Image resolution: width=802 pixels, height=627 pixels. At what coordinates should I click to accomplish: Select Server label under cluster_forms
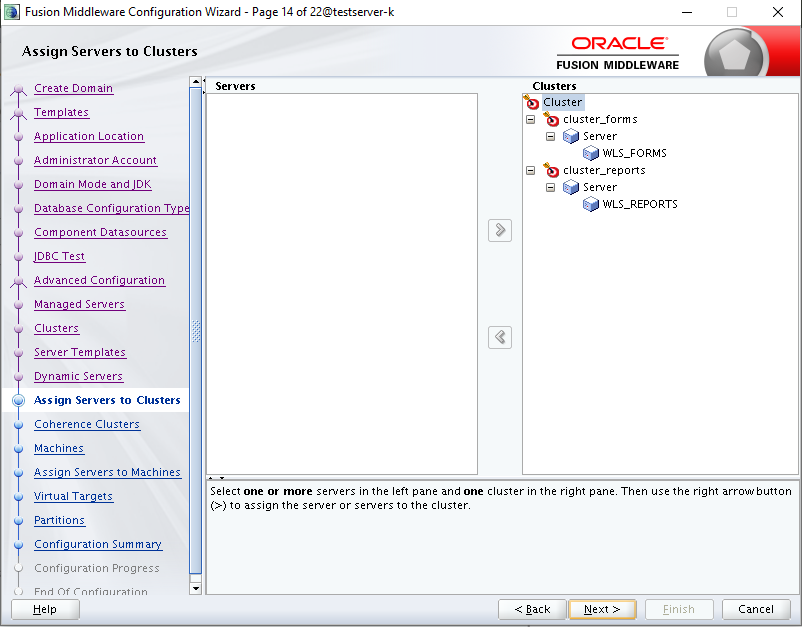pyautogui.click(x=600, y=136)
